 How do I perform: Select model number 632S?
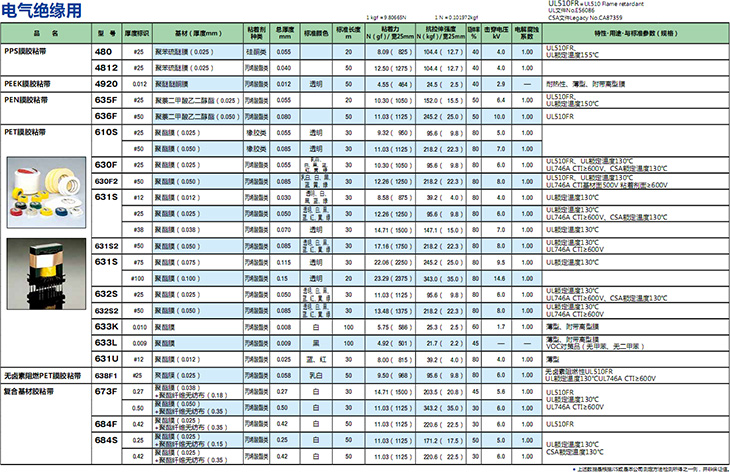click(x=106, y=294)
